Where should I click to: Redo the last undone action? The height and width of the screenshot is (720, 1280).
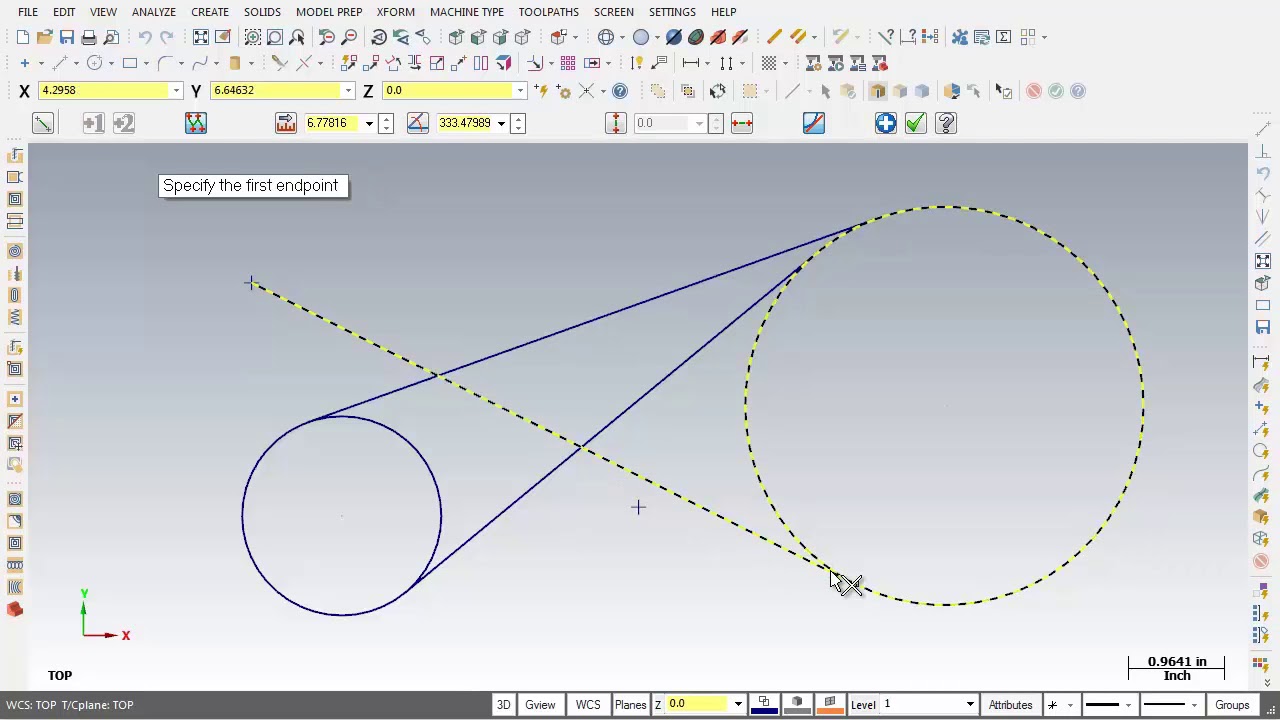tap(167, 37)
